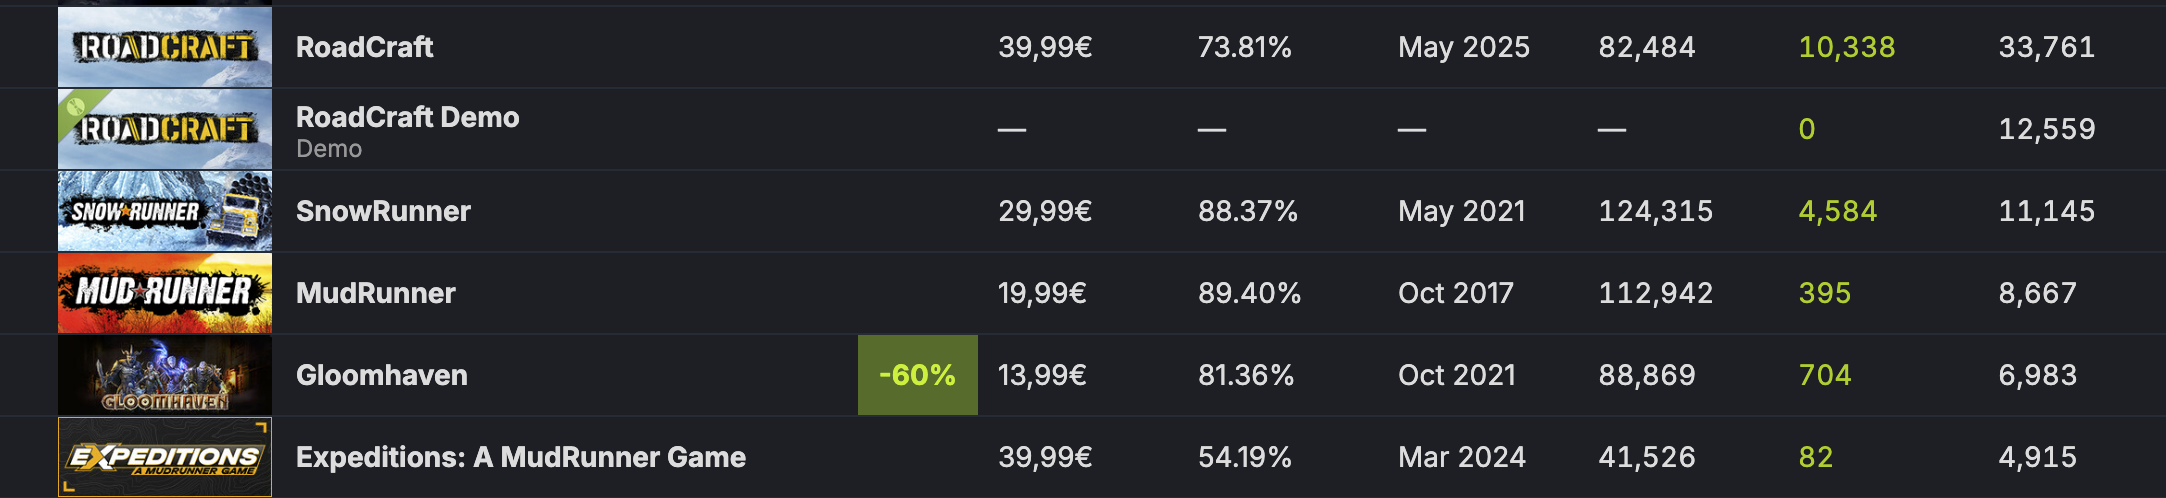The height and width of the screenshot is (498, 2166).
Task: Open the Gloomhaven cover thumbnail
Action: [x=165, y=375]
